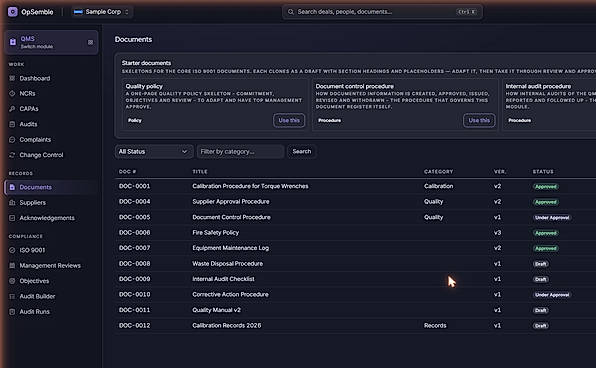596x368 pixels.
Task: Click the Documents file icon in sidebar
Action: click(12, 187)
